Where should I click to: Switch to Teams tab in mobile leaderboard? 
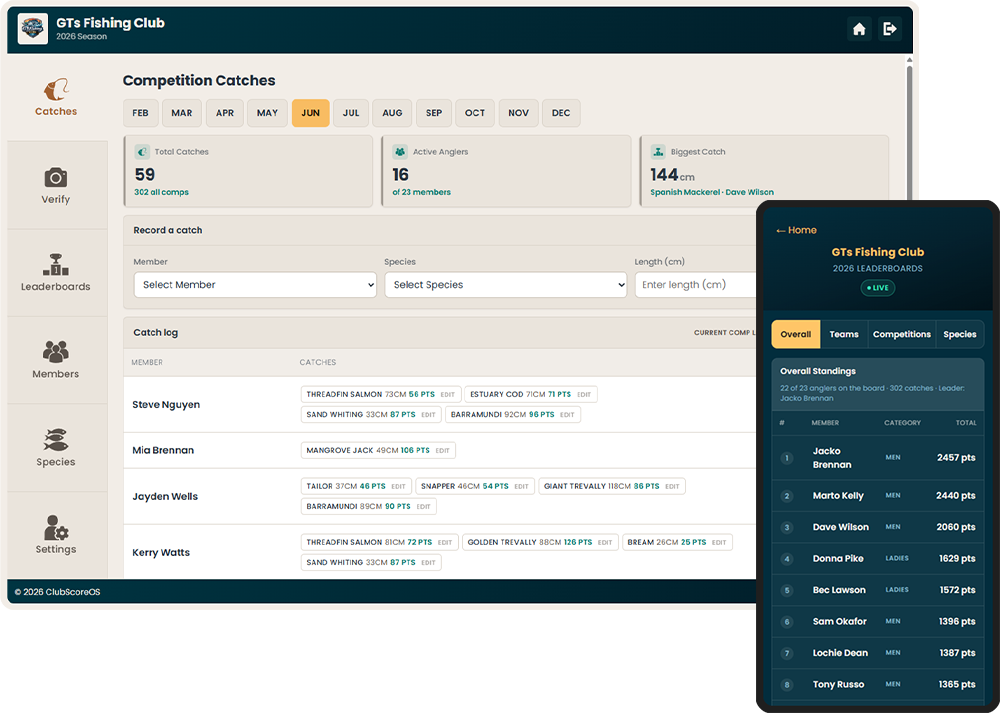pyautogui.click(x=844, y=334)
